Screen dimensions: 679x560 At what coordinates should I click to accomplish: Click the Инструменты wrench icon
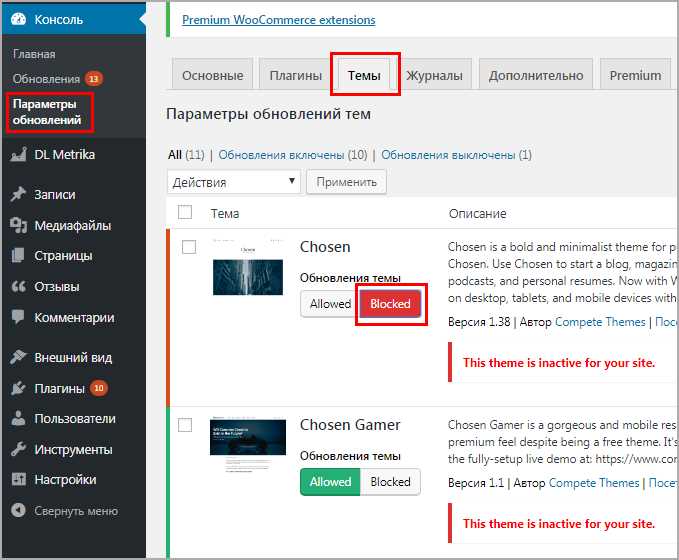(x=18, y=449)
